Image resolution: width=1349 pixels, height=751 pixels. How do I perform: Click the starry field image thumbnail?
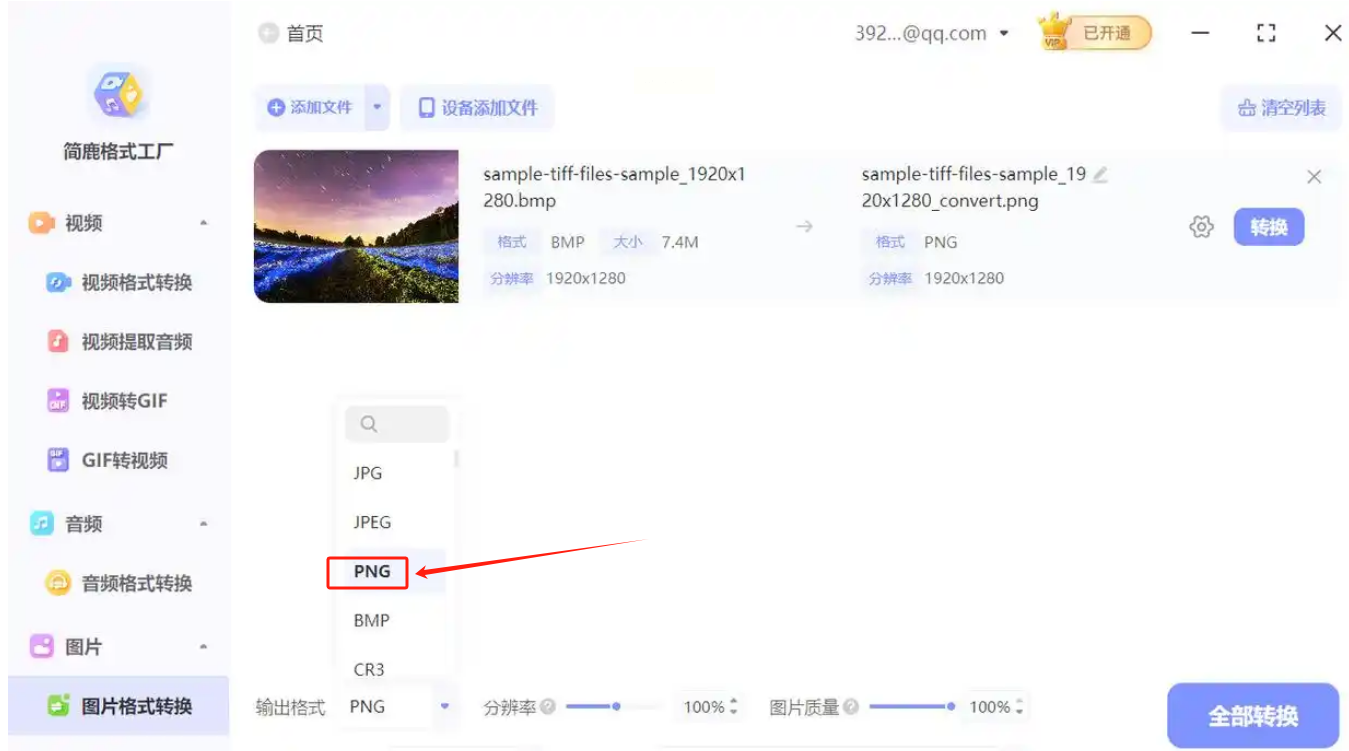tap(356, 226)
